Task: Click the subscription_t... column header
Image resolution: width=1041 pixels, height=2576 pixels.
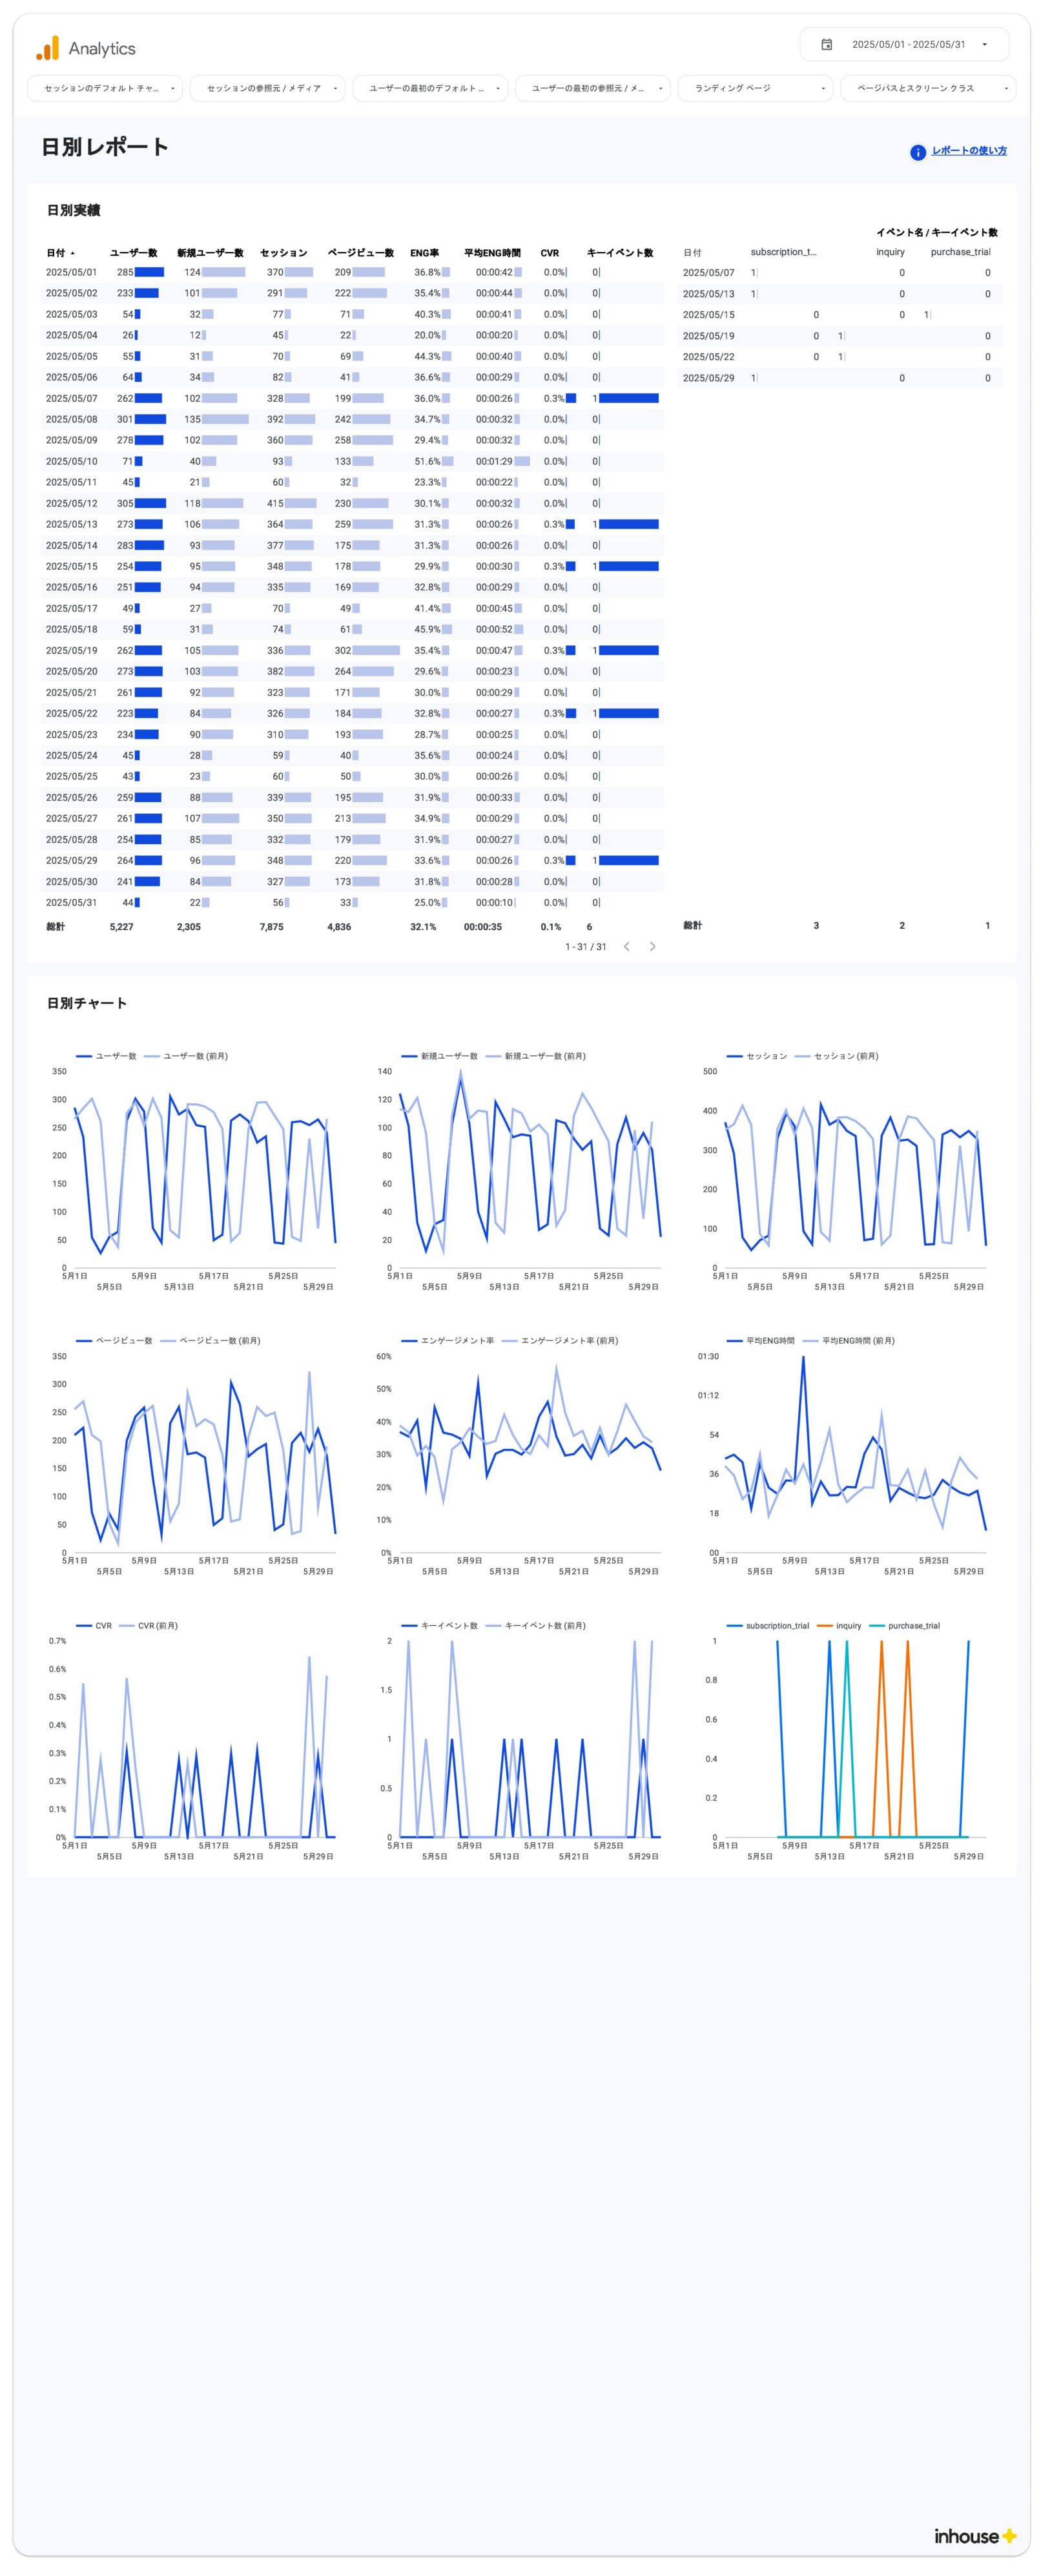Action: click(x=783, y=252)
